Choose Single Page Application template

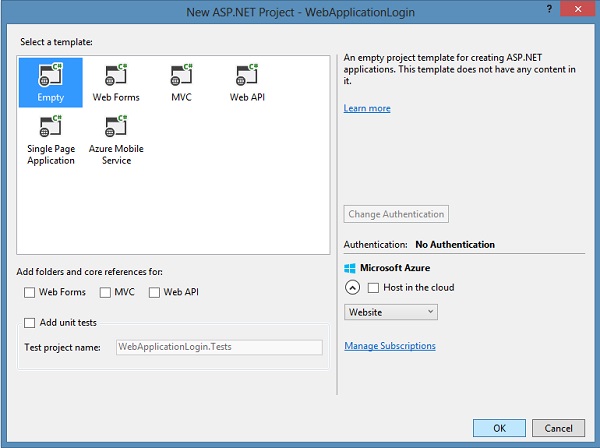click(51, 140)
